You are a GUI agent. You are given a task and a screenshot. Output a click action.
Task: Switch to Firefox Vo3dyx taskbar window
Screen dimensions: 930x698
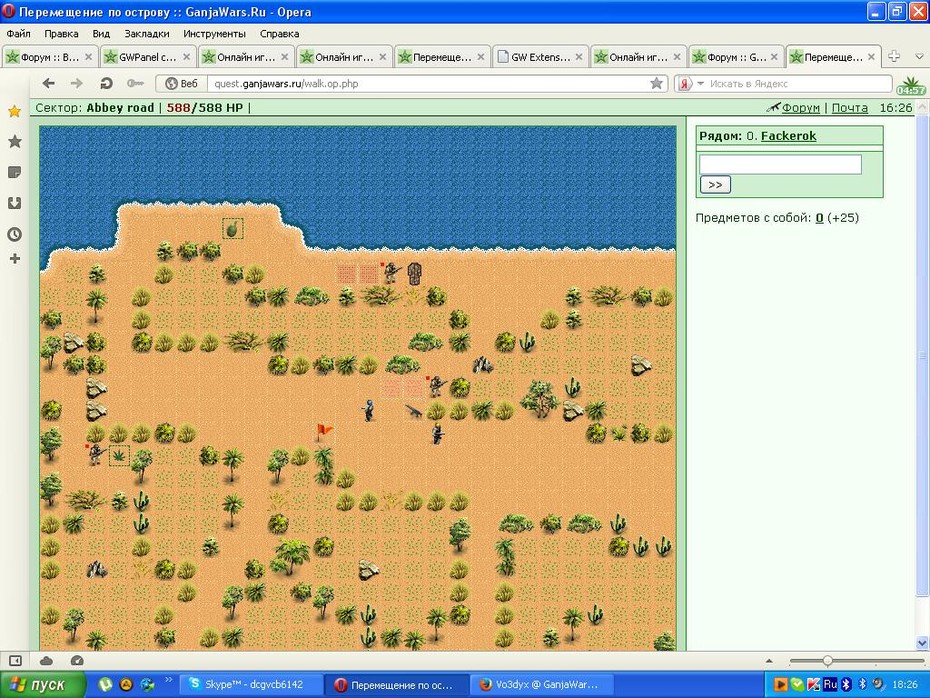(542, 685)
